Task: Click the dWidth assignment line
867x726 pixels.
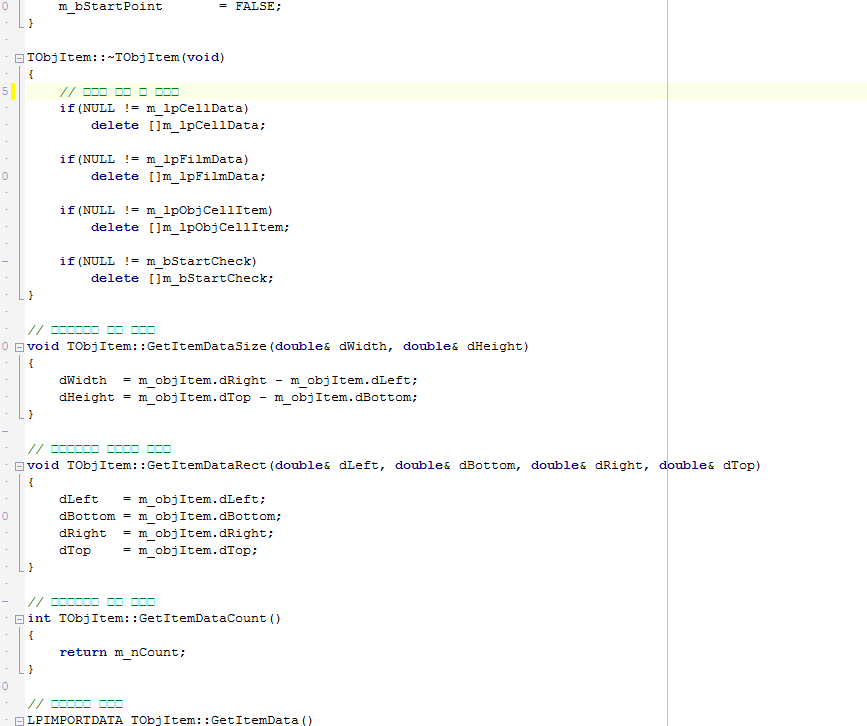Action: coord(238,380)
